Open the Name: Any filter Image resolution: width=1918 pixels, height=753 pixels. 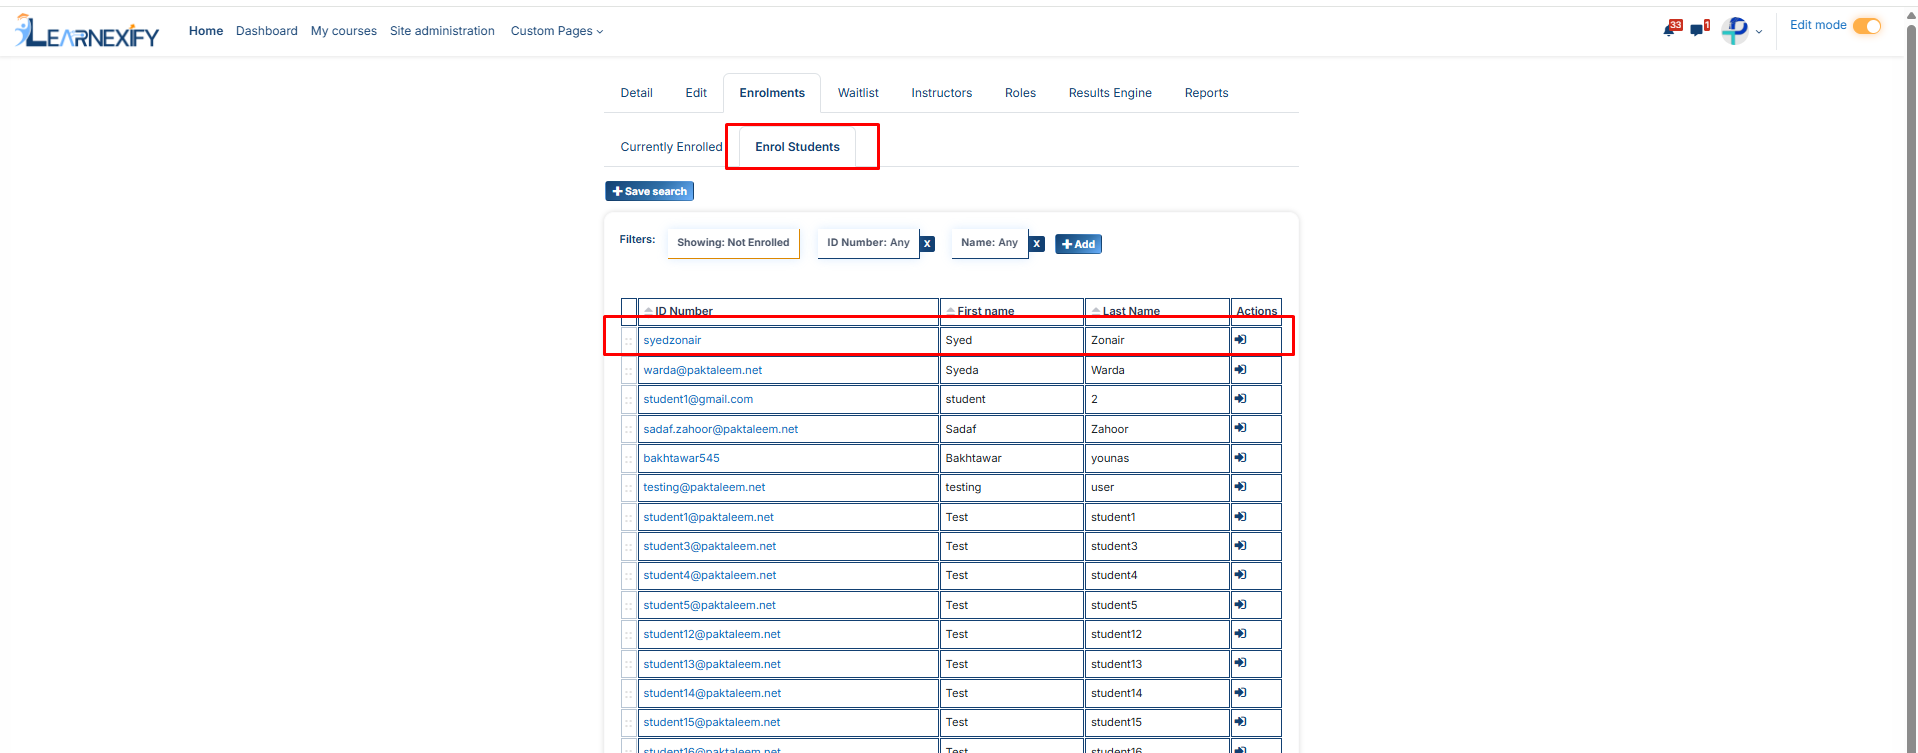click(x=989, y=243)
